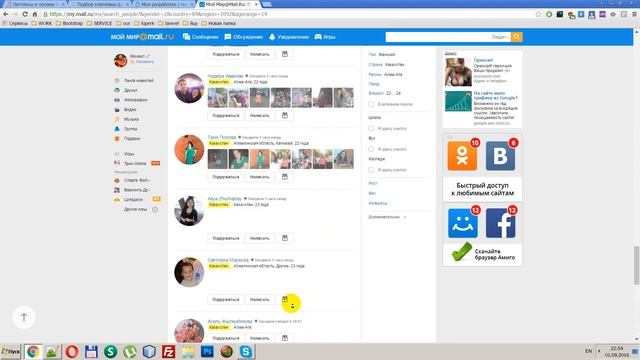Change the Пол filter value
This screenshot has width=640, height=360.
click(x=387, y=54)
